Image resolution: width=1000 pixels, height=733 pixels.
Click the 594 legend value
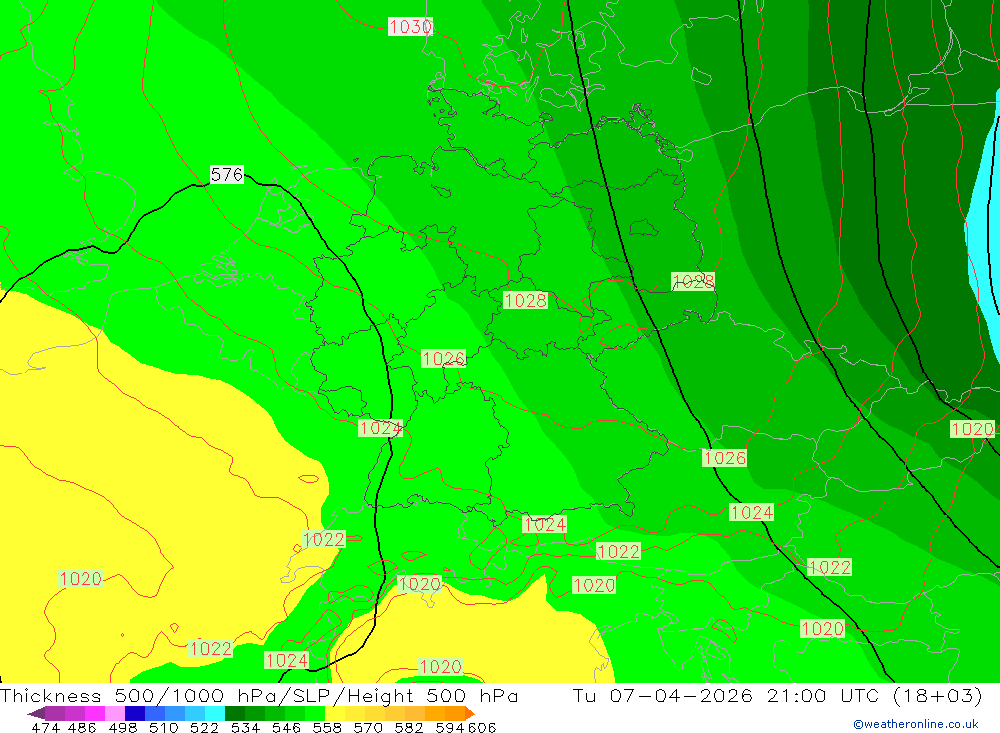click(450, 727)
